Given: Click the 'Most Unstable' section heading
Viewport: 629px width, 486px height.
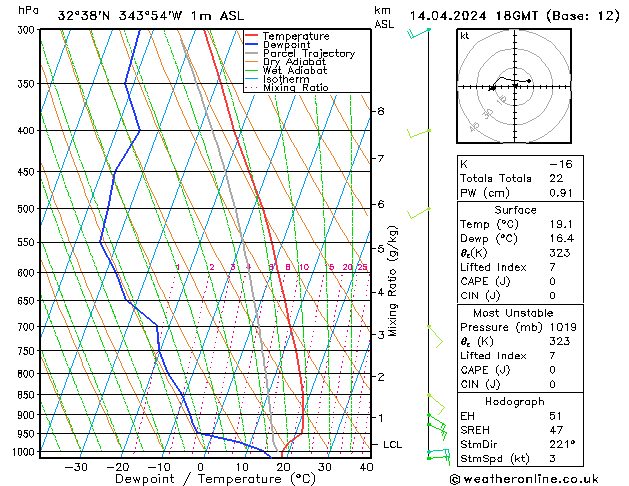Looking at the screenshot, I should tap(513, 313).
